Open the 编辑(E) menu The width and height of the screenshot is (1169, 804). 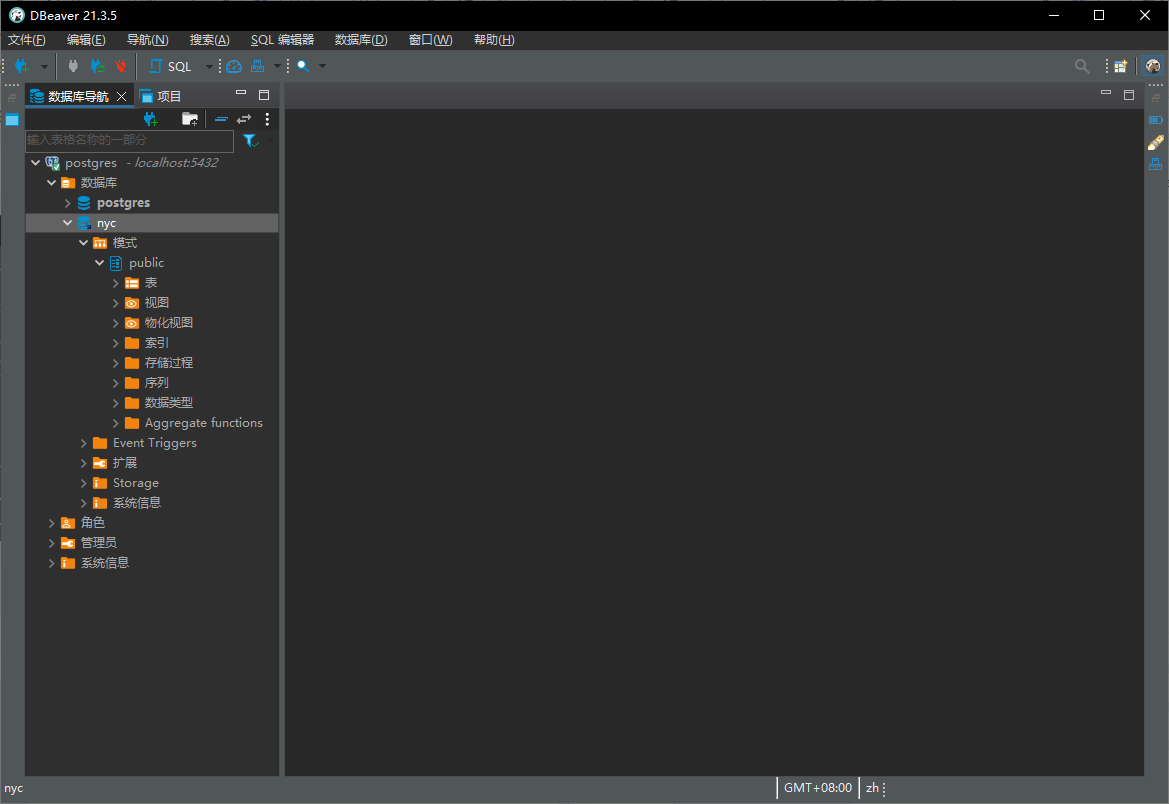(x=86, y=40)
